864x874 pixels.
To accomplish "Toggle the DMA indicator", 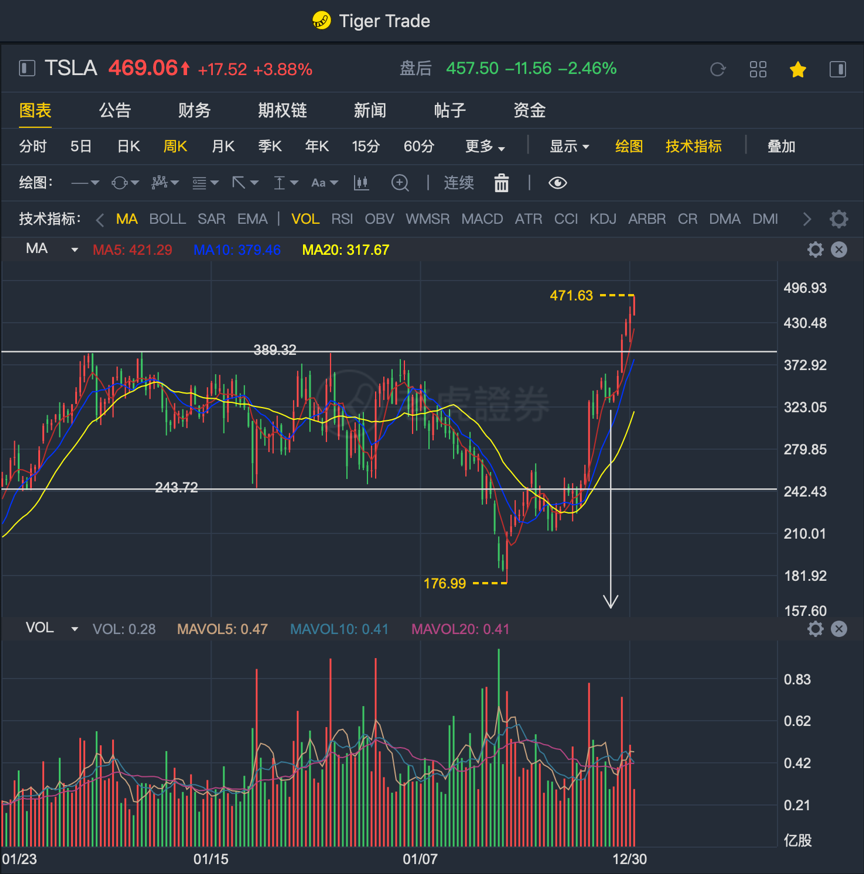I will pyautogui.click(x=725, y=219).
